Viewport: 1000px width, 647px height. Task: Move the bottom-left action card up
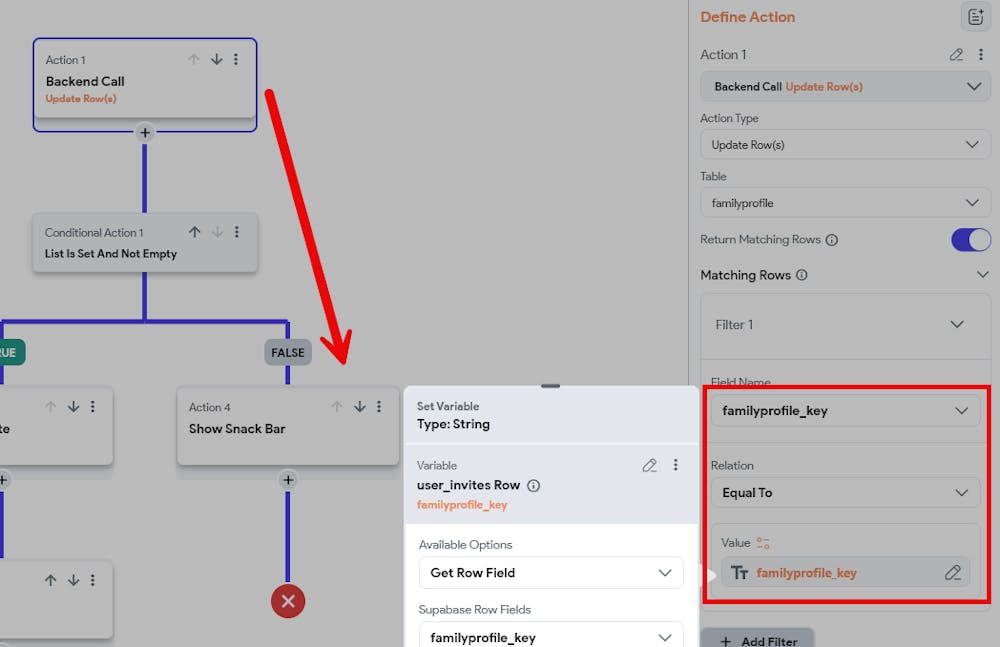click(51, 580)
